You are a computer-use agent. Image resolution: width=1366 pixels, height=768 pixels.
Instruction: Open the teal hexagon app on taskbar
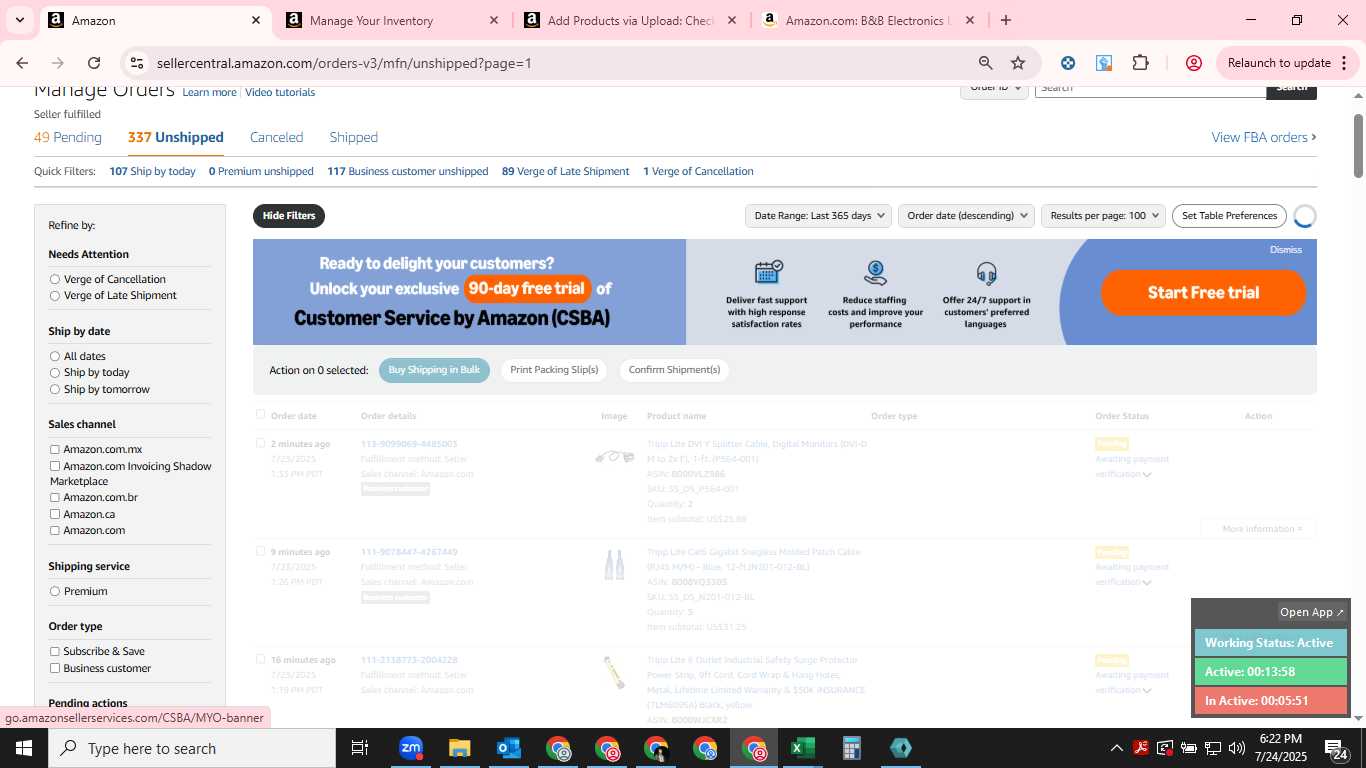[900, 748]
